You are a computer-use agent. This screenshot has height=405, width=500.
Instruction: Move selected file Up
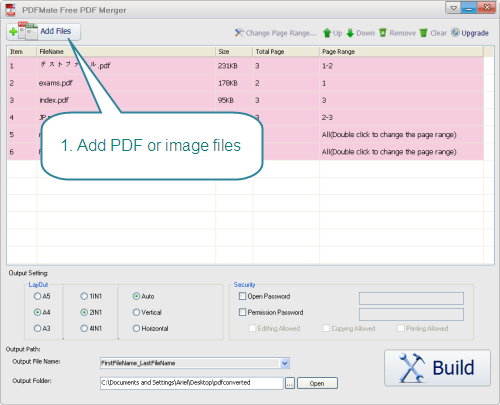point(333,33)
